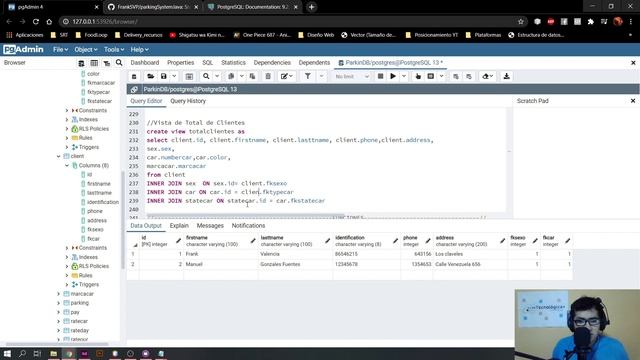
Task: Collapse the client table node
Action: [58, 156]
